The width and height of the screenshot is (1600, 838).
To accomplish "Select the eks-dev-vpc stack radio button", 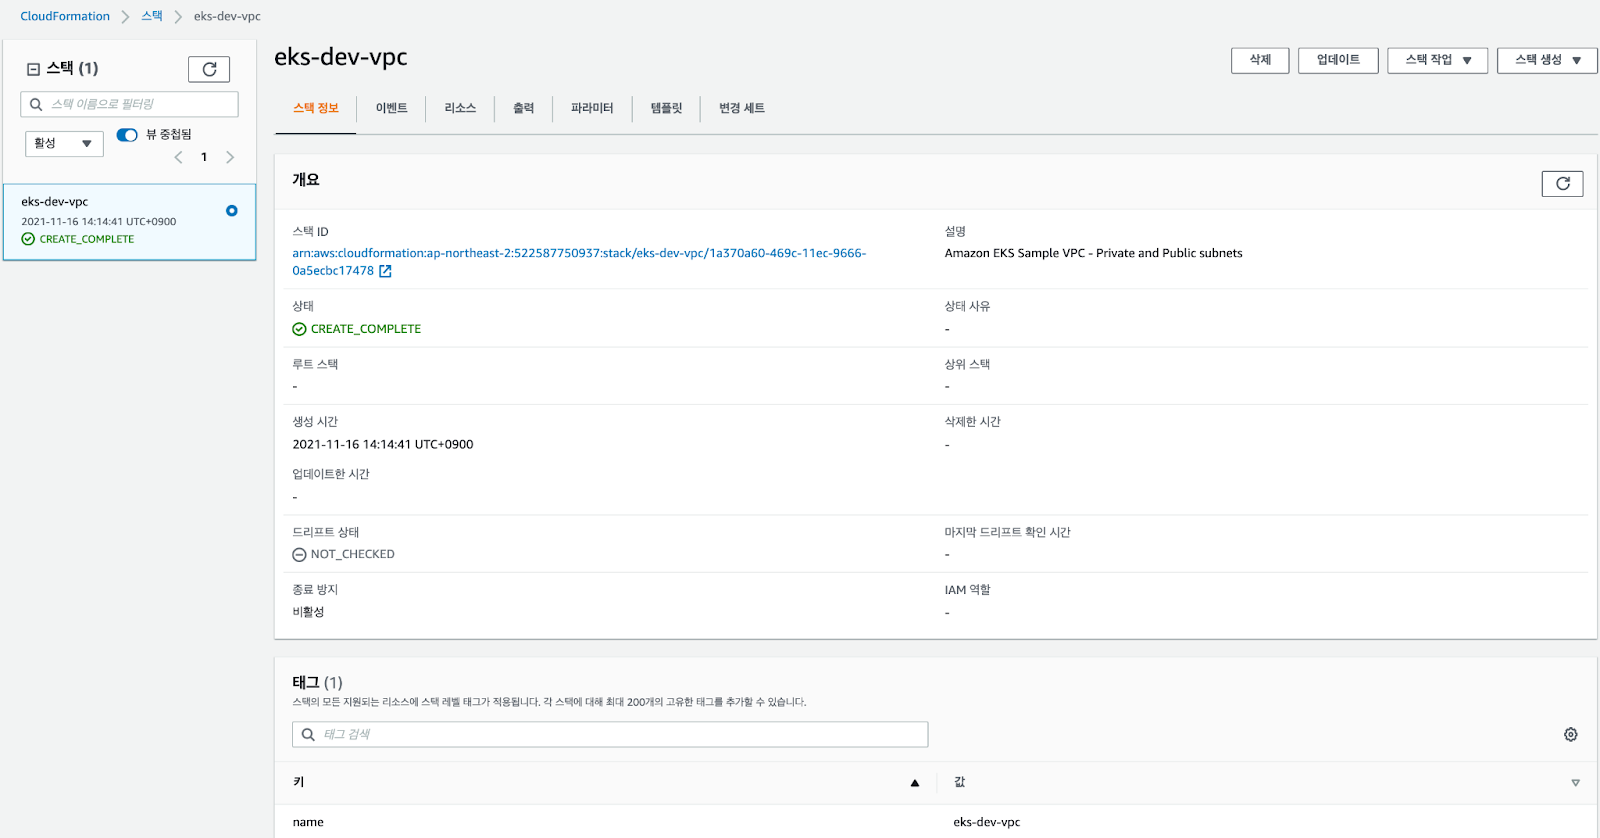I will (232, 211).
